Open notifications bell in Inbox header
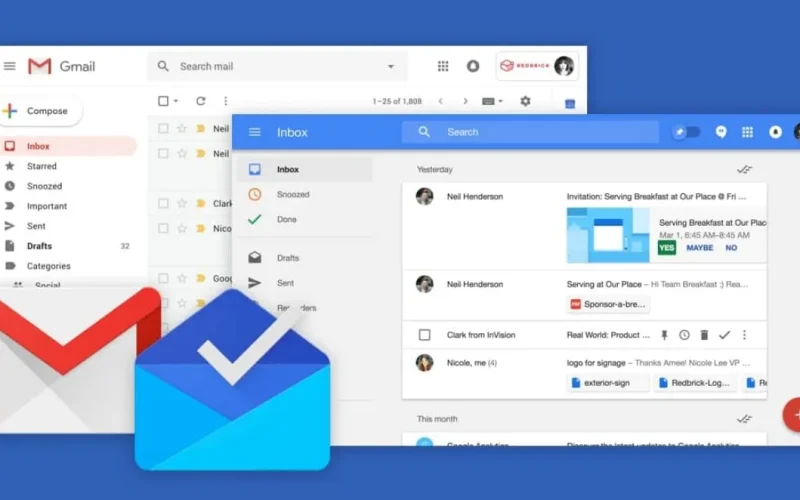800x500 pixels. click(775, 132)
